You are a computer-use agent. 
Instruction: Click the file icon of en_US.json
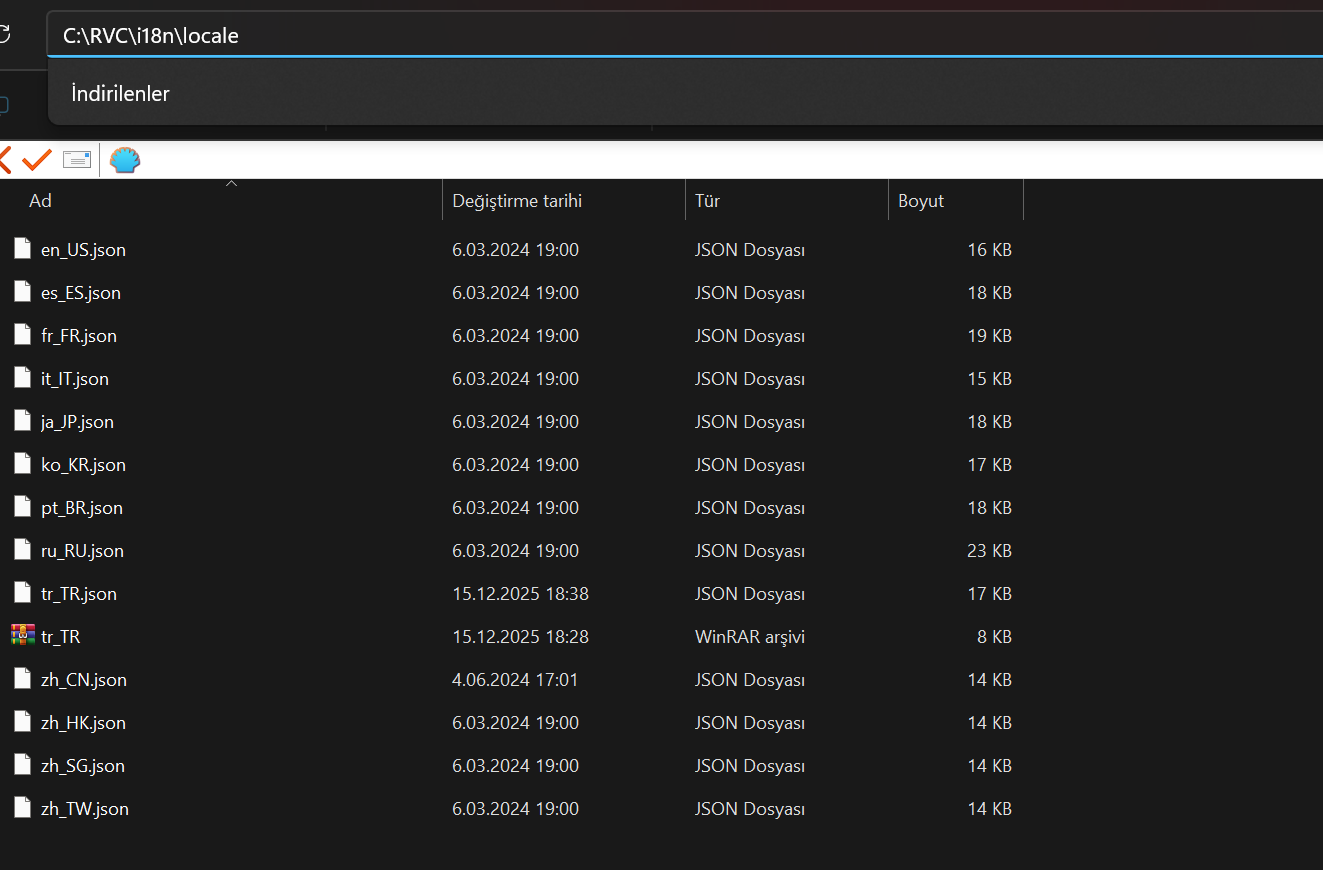pos(22,249)
